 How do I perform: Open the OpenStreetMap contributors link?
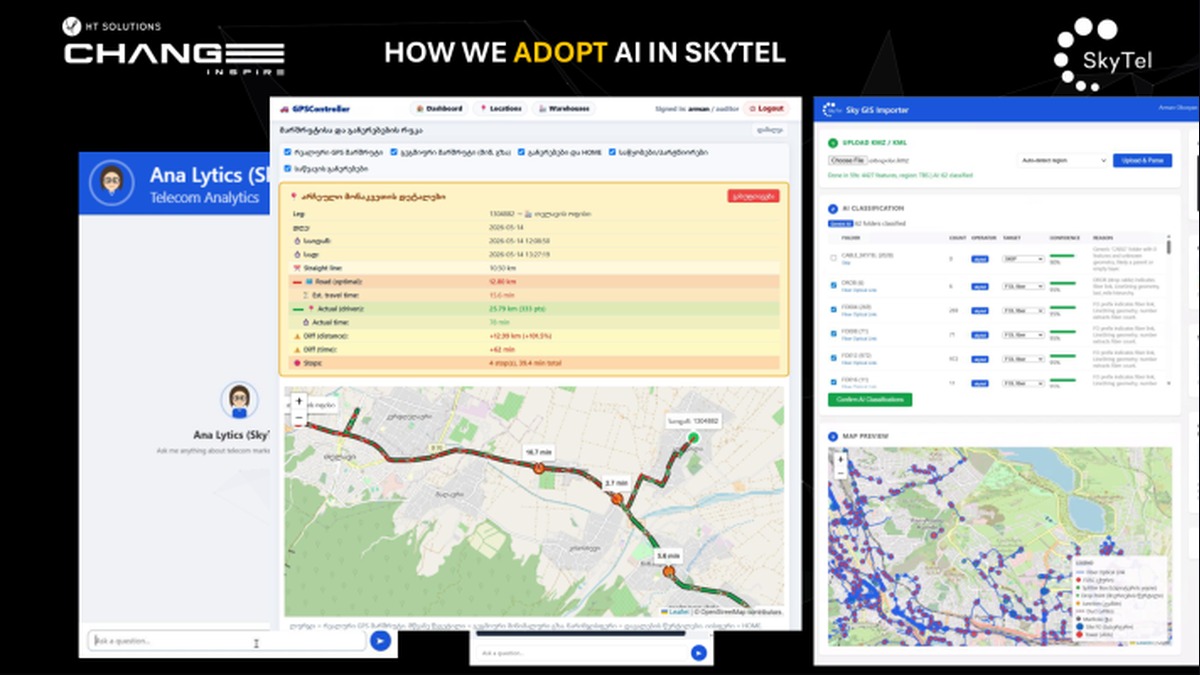(x=738, y=612)
